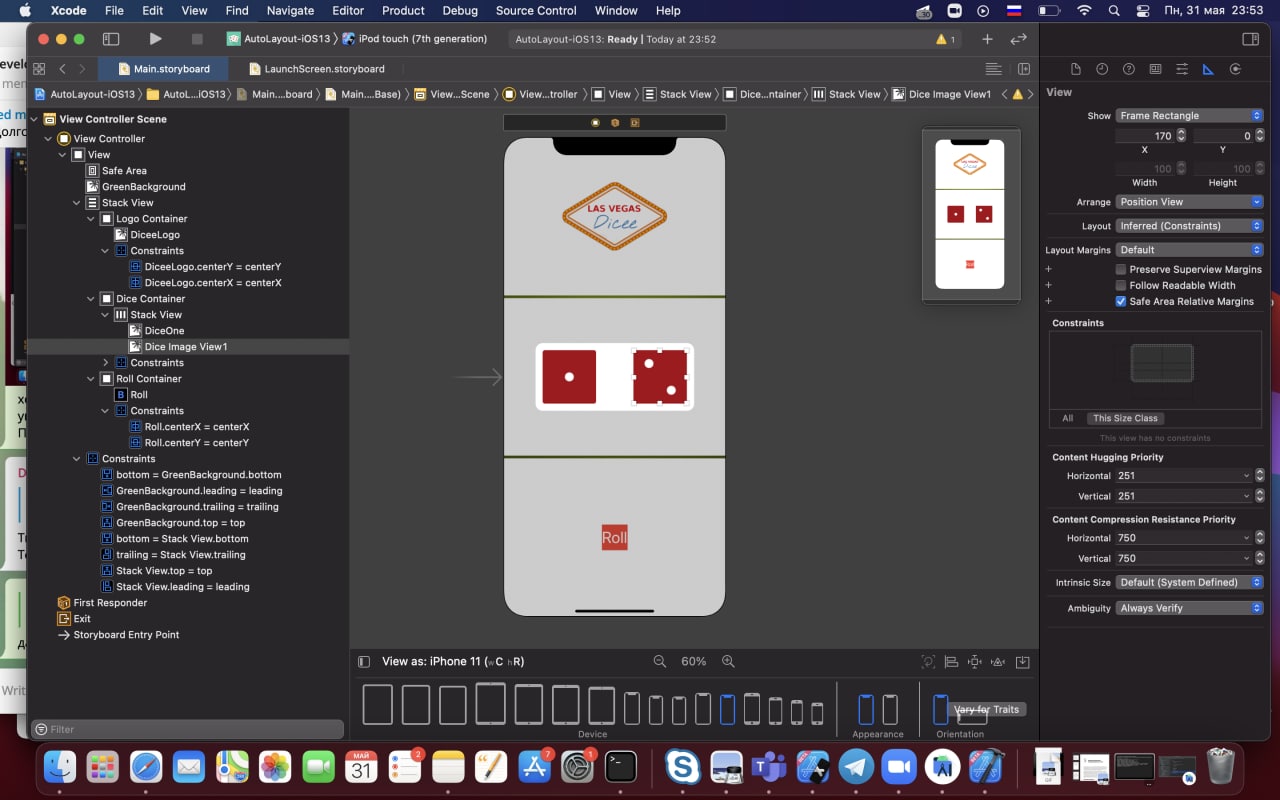The width and height of the screenshot is (1280, 800).
Task: Zoom out the storyboard canvas
Action: (x=660, y=661)
